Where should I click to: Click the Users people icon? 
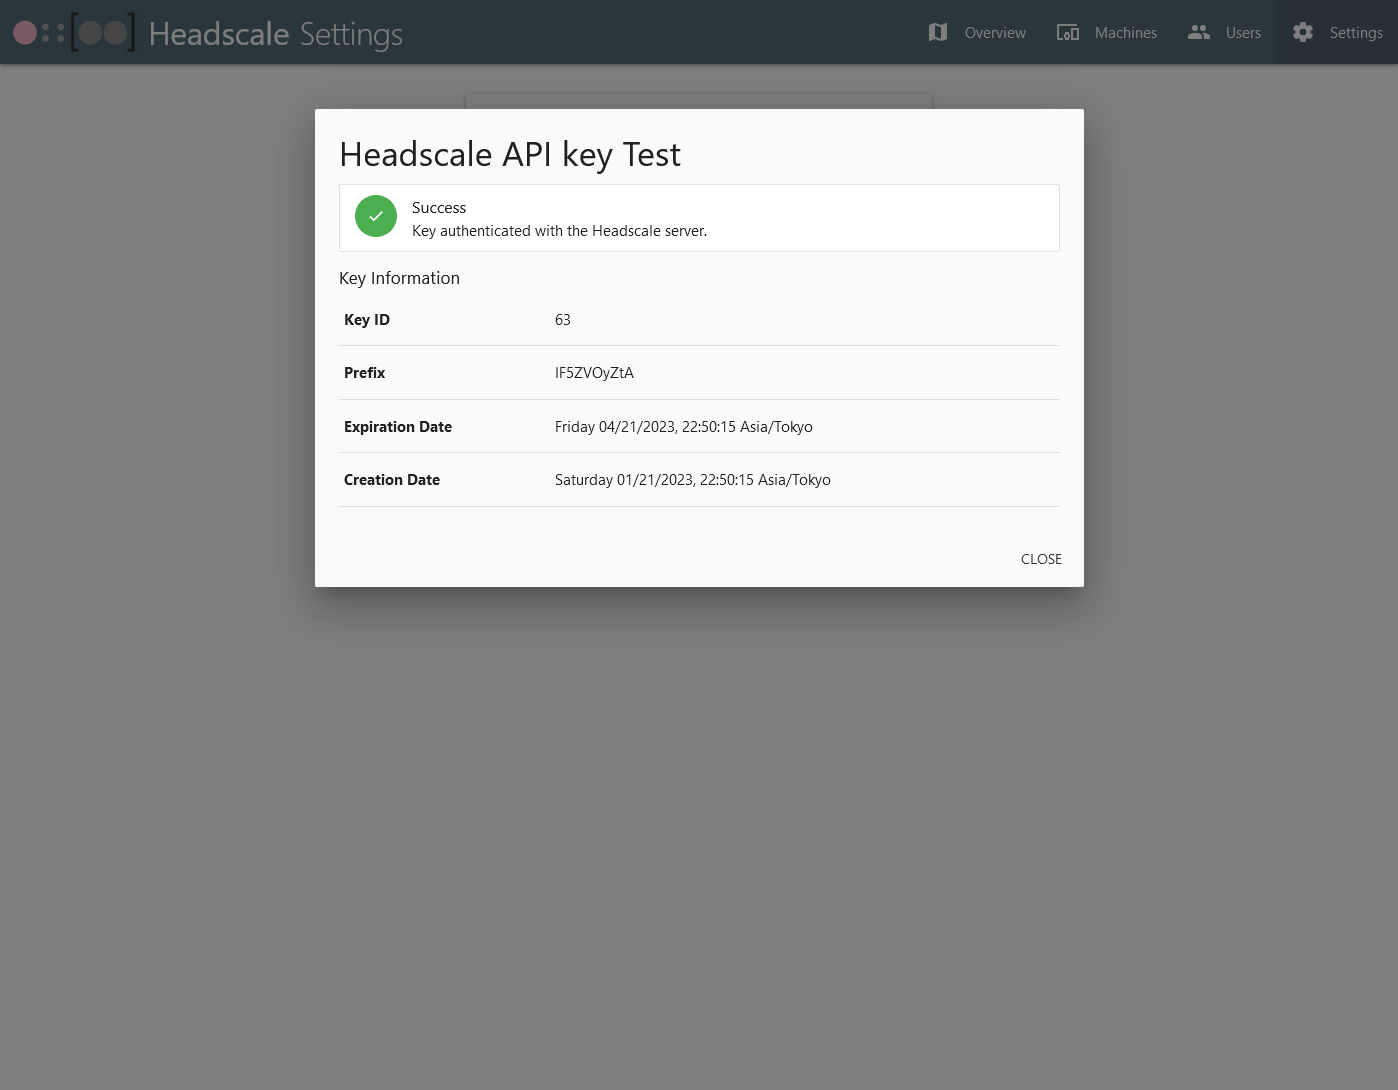pos(1198,32)
